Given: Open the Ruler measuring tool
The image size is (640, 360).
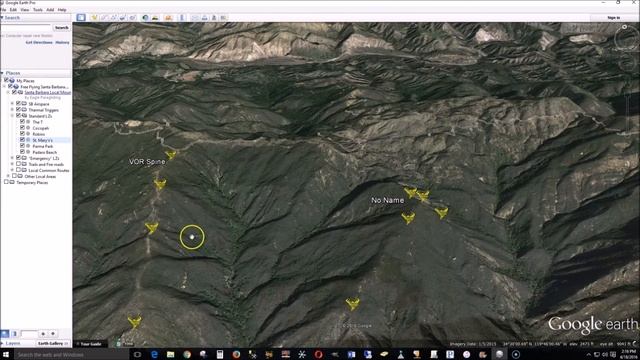Looking at the screenshot, I should click(182, 18).
